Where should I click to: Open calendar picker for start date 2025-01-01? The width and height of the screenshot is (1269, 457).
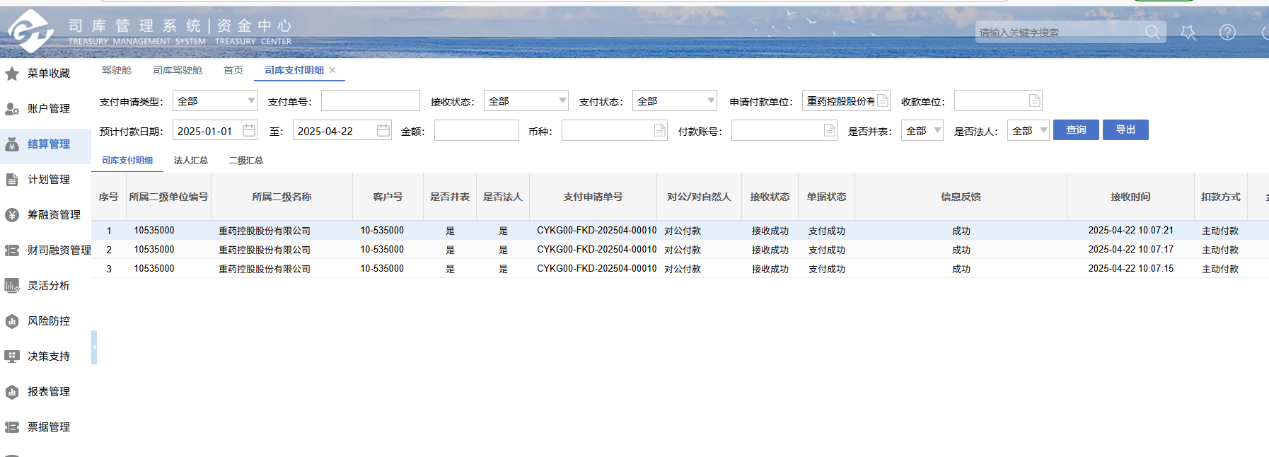(x=249, y=130)
